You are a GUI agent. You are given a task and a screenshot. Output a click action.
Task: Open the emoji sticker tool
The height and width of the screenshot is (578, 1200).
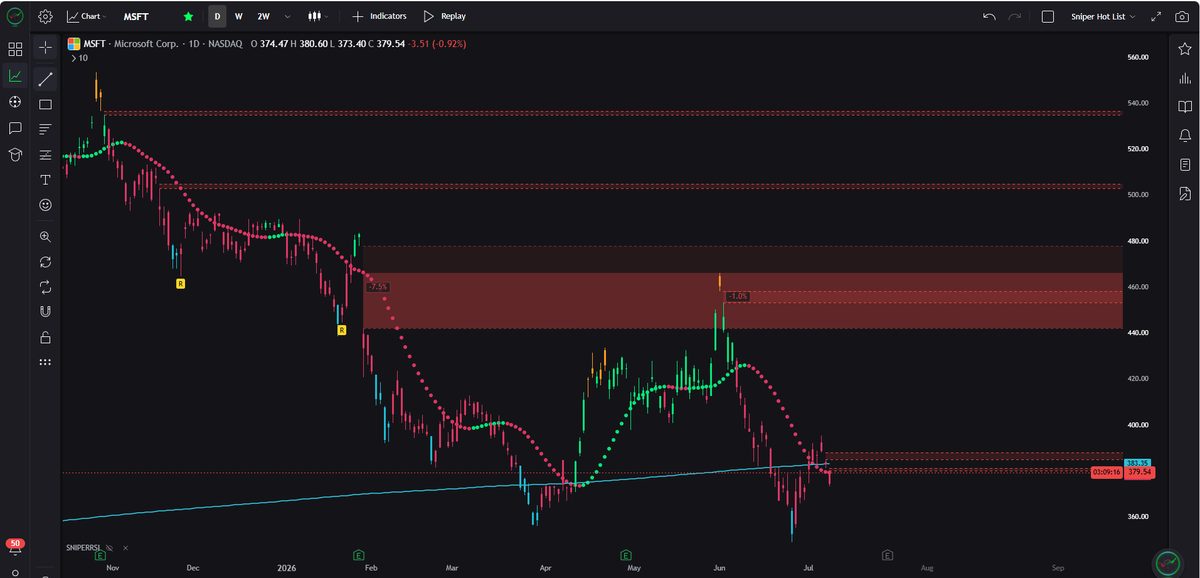[x=45, y=204]
